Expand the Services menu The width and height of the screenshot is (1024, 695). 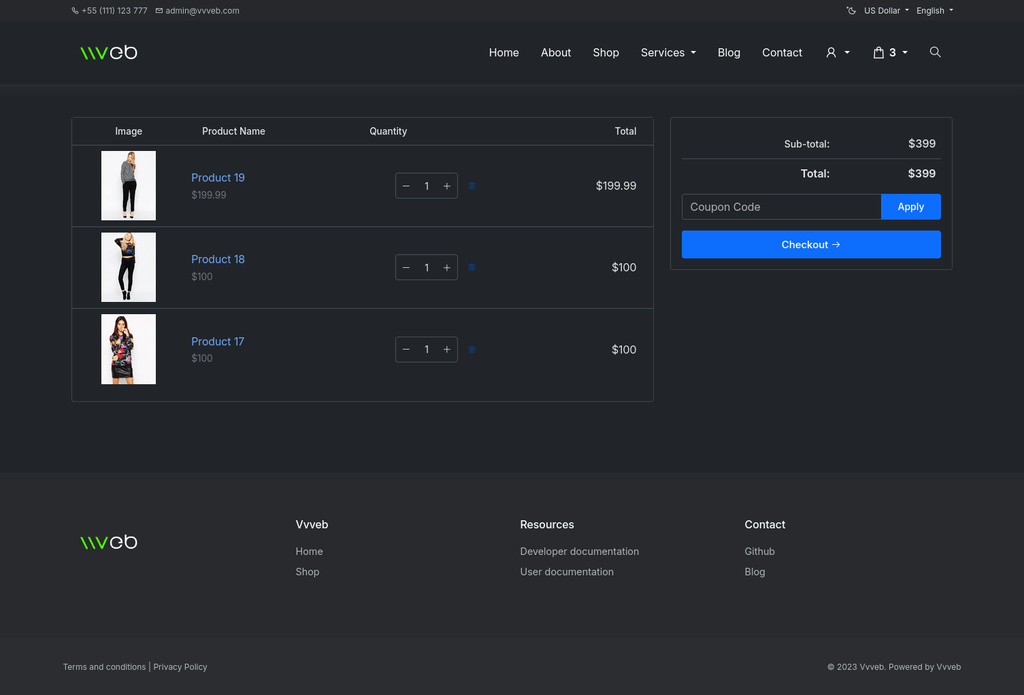668,52
